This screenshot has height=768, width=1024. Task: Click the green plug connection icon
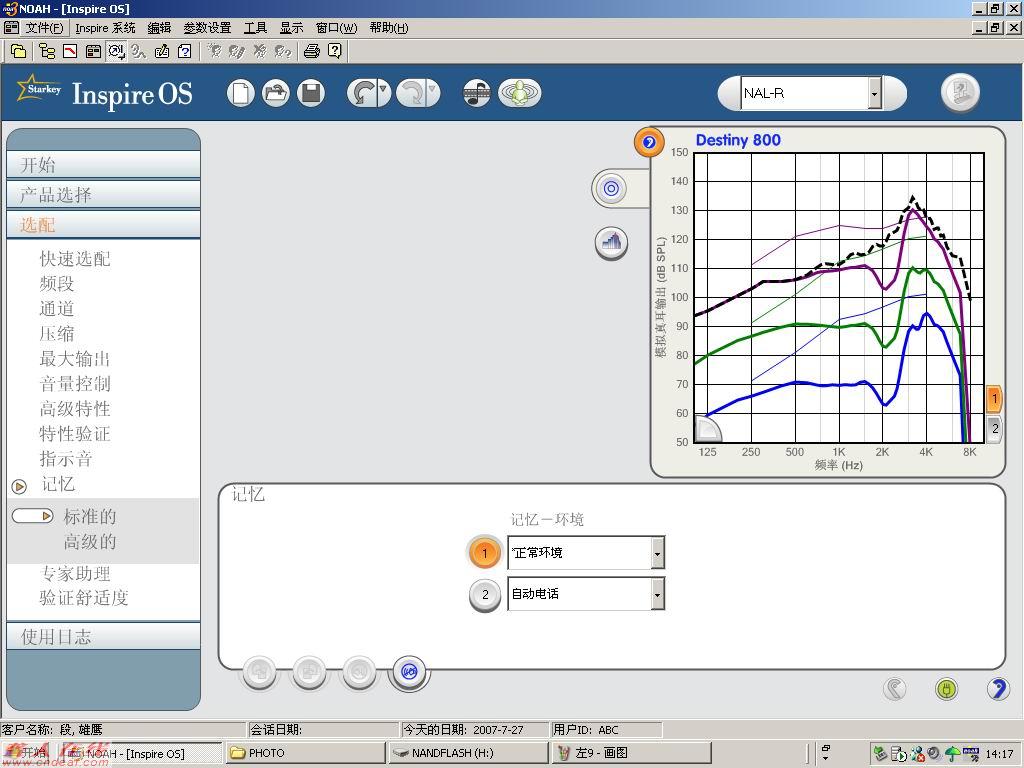946,688
